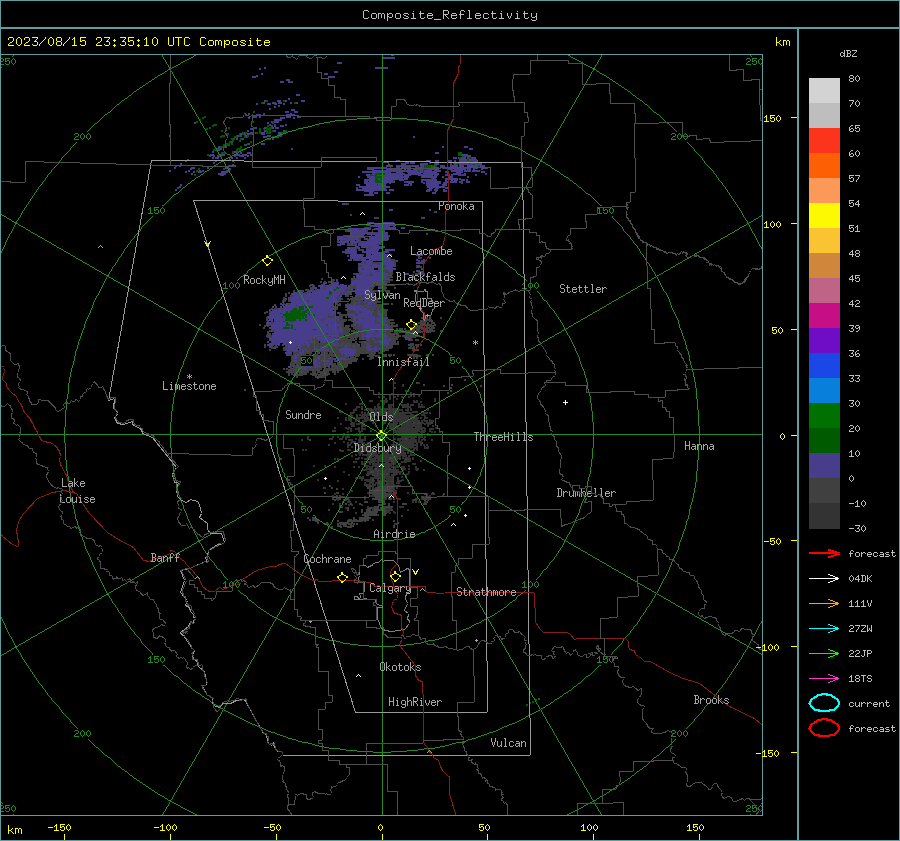
Task: Select the green 30 dBZ color swatch
Action: 824,415
